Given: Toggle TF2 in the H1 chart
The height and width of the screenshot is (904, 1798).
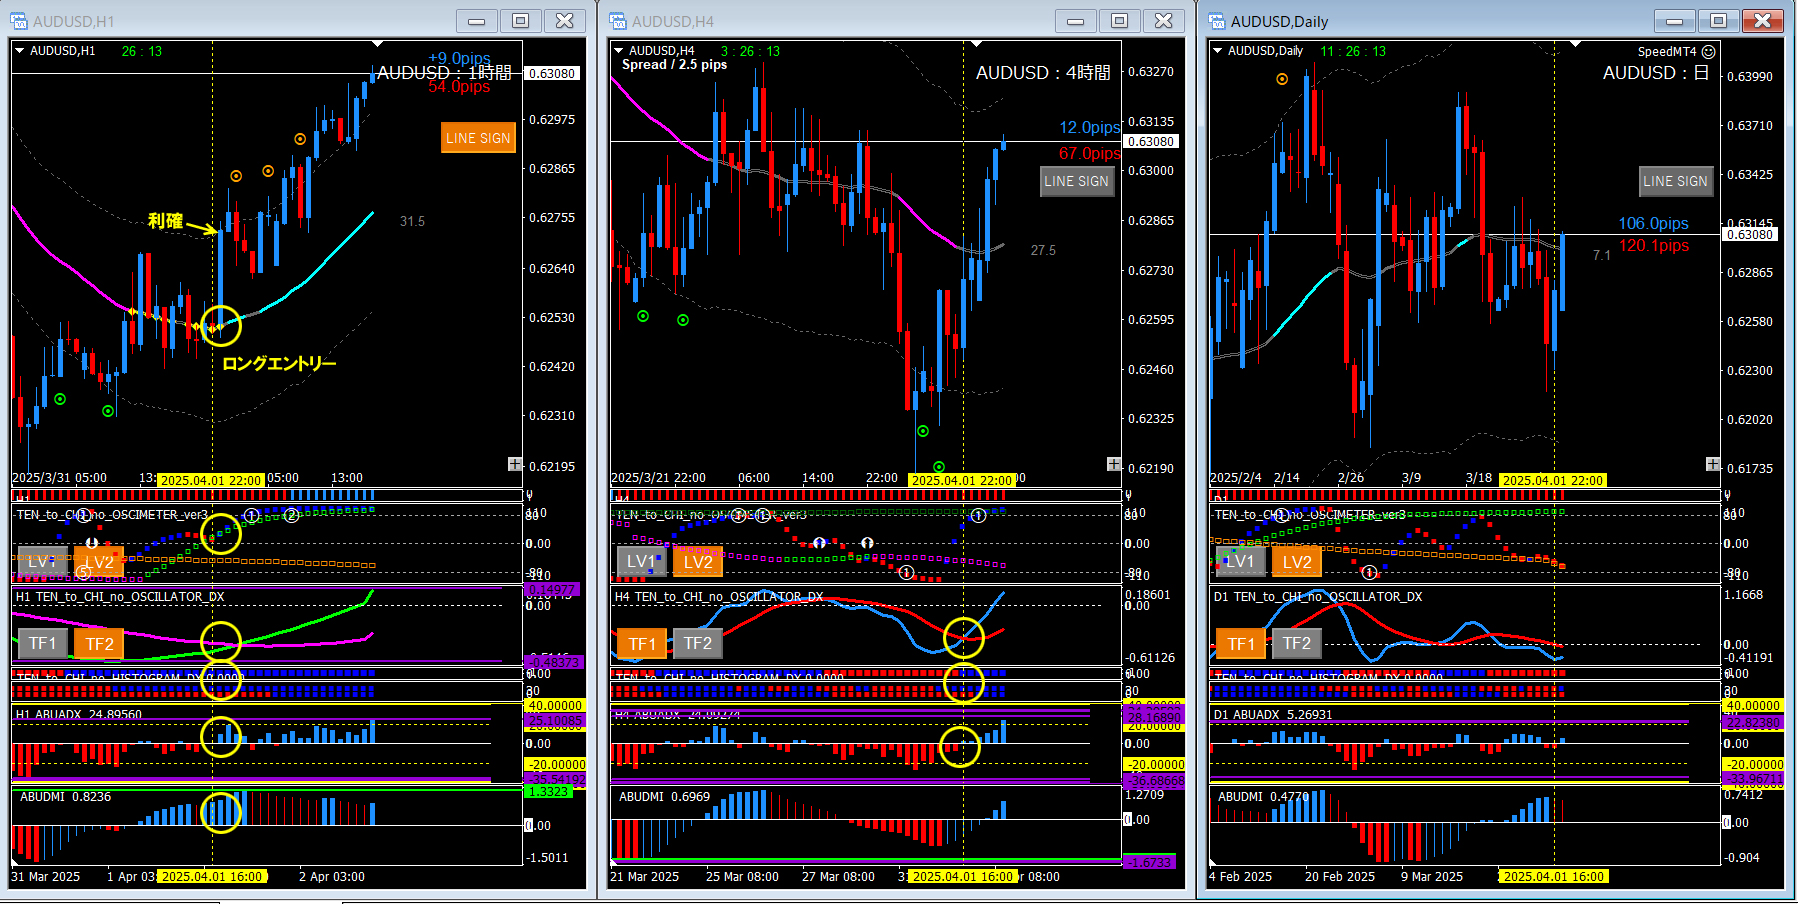Looking at the screenshot, I should click(99, 643).
